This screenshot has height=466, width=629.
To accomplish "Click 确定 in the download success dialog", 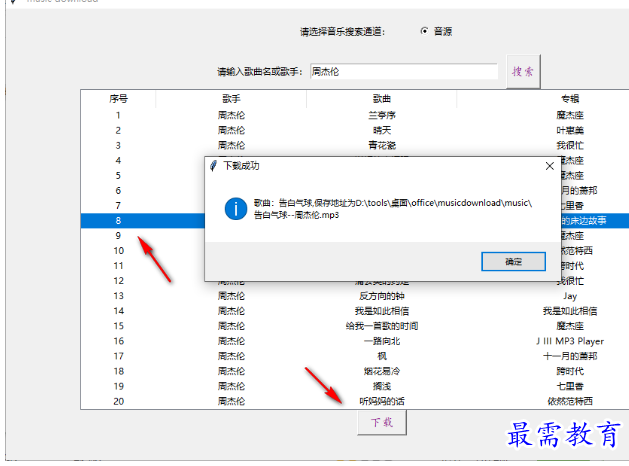I will point(513,261).
